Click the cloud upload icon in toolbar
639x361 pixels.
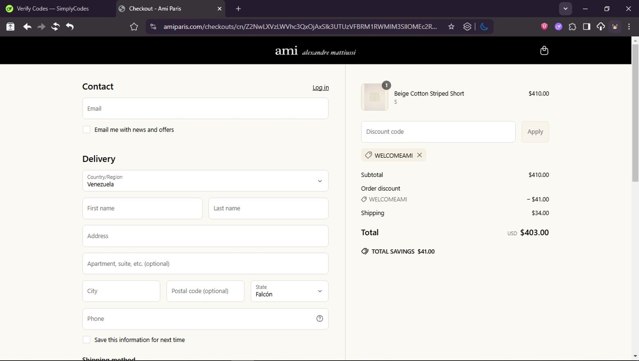[x=601, y=26]
